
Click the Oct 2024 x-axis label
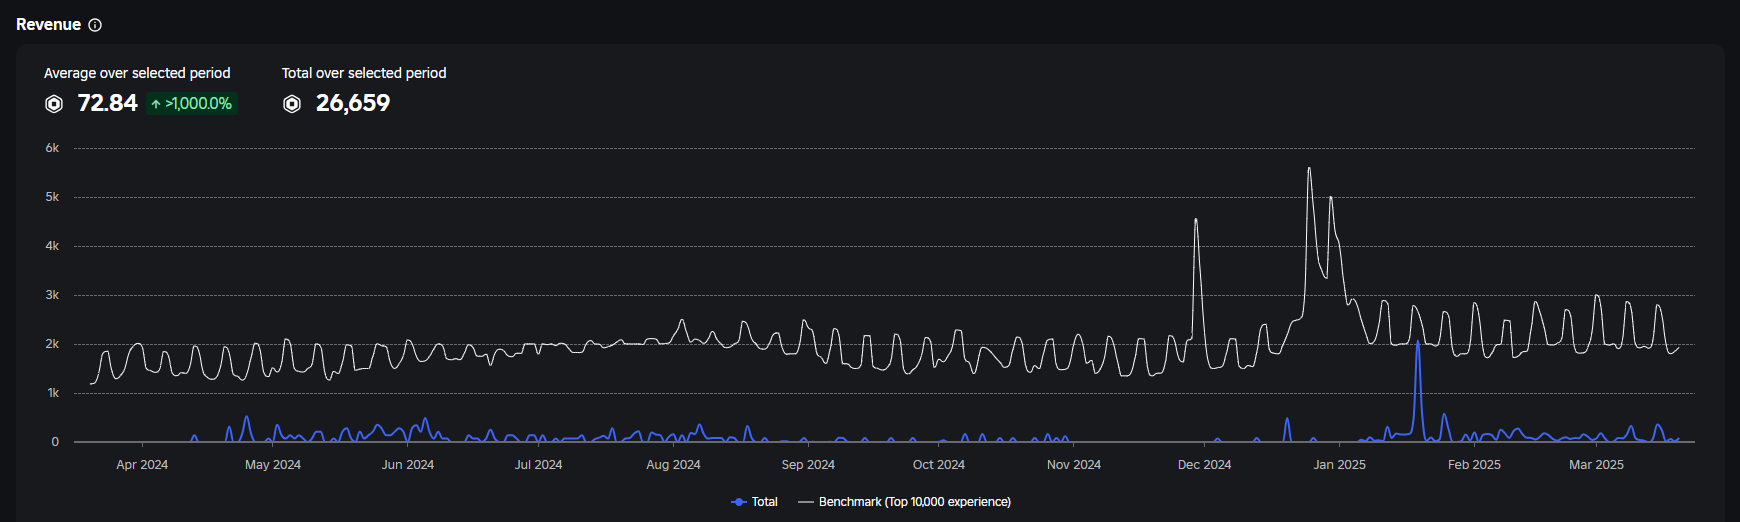click(x=939, y=465)
